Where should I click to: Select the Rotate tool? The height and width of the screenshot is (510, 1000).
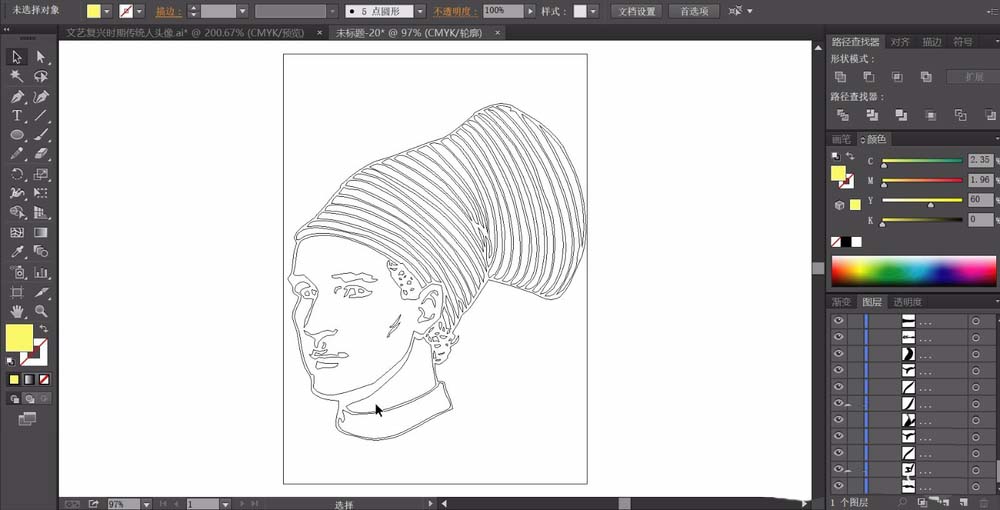(x=17, y=174)
